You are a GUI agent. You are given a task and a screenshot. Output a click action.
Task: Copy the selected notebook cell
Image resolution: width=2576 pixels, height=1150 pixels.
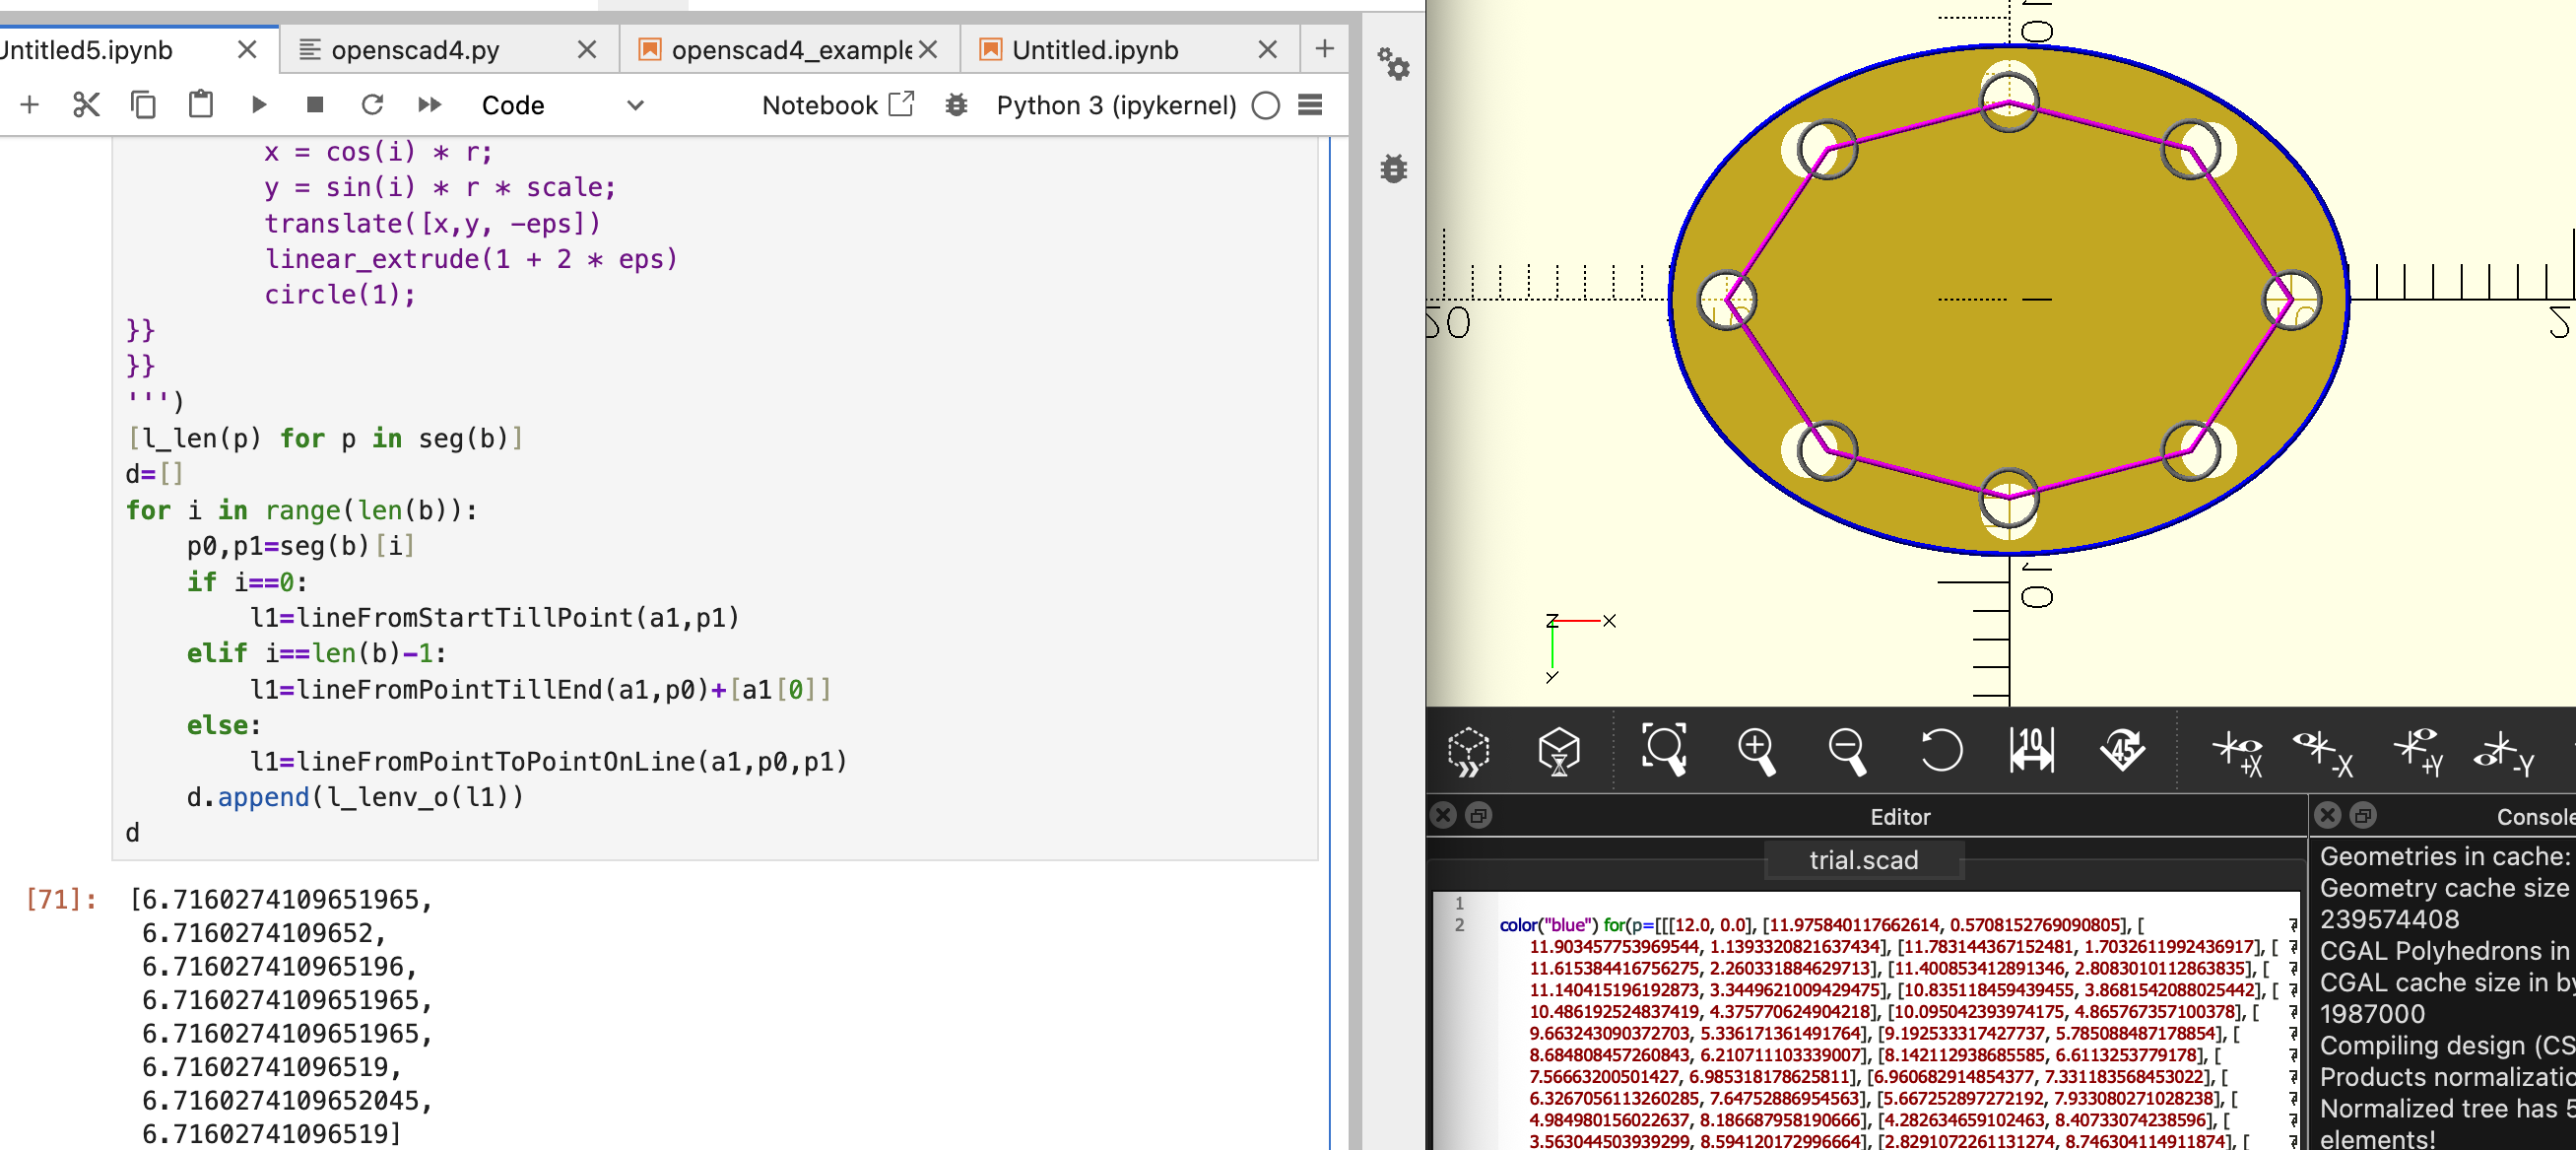point(143,105)
